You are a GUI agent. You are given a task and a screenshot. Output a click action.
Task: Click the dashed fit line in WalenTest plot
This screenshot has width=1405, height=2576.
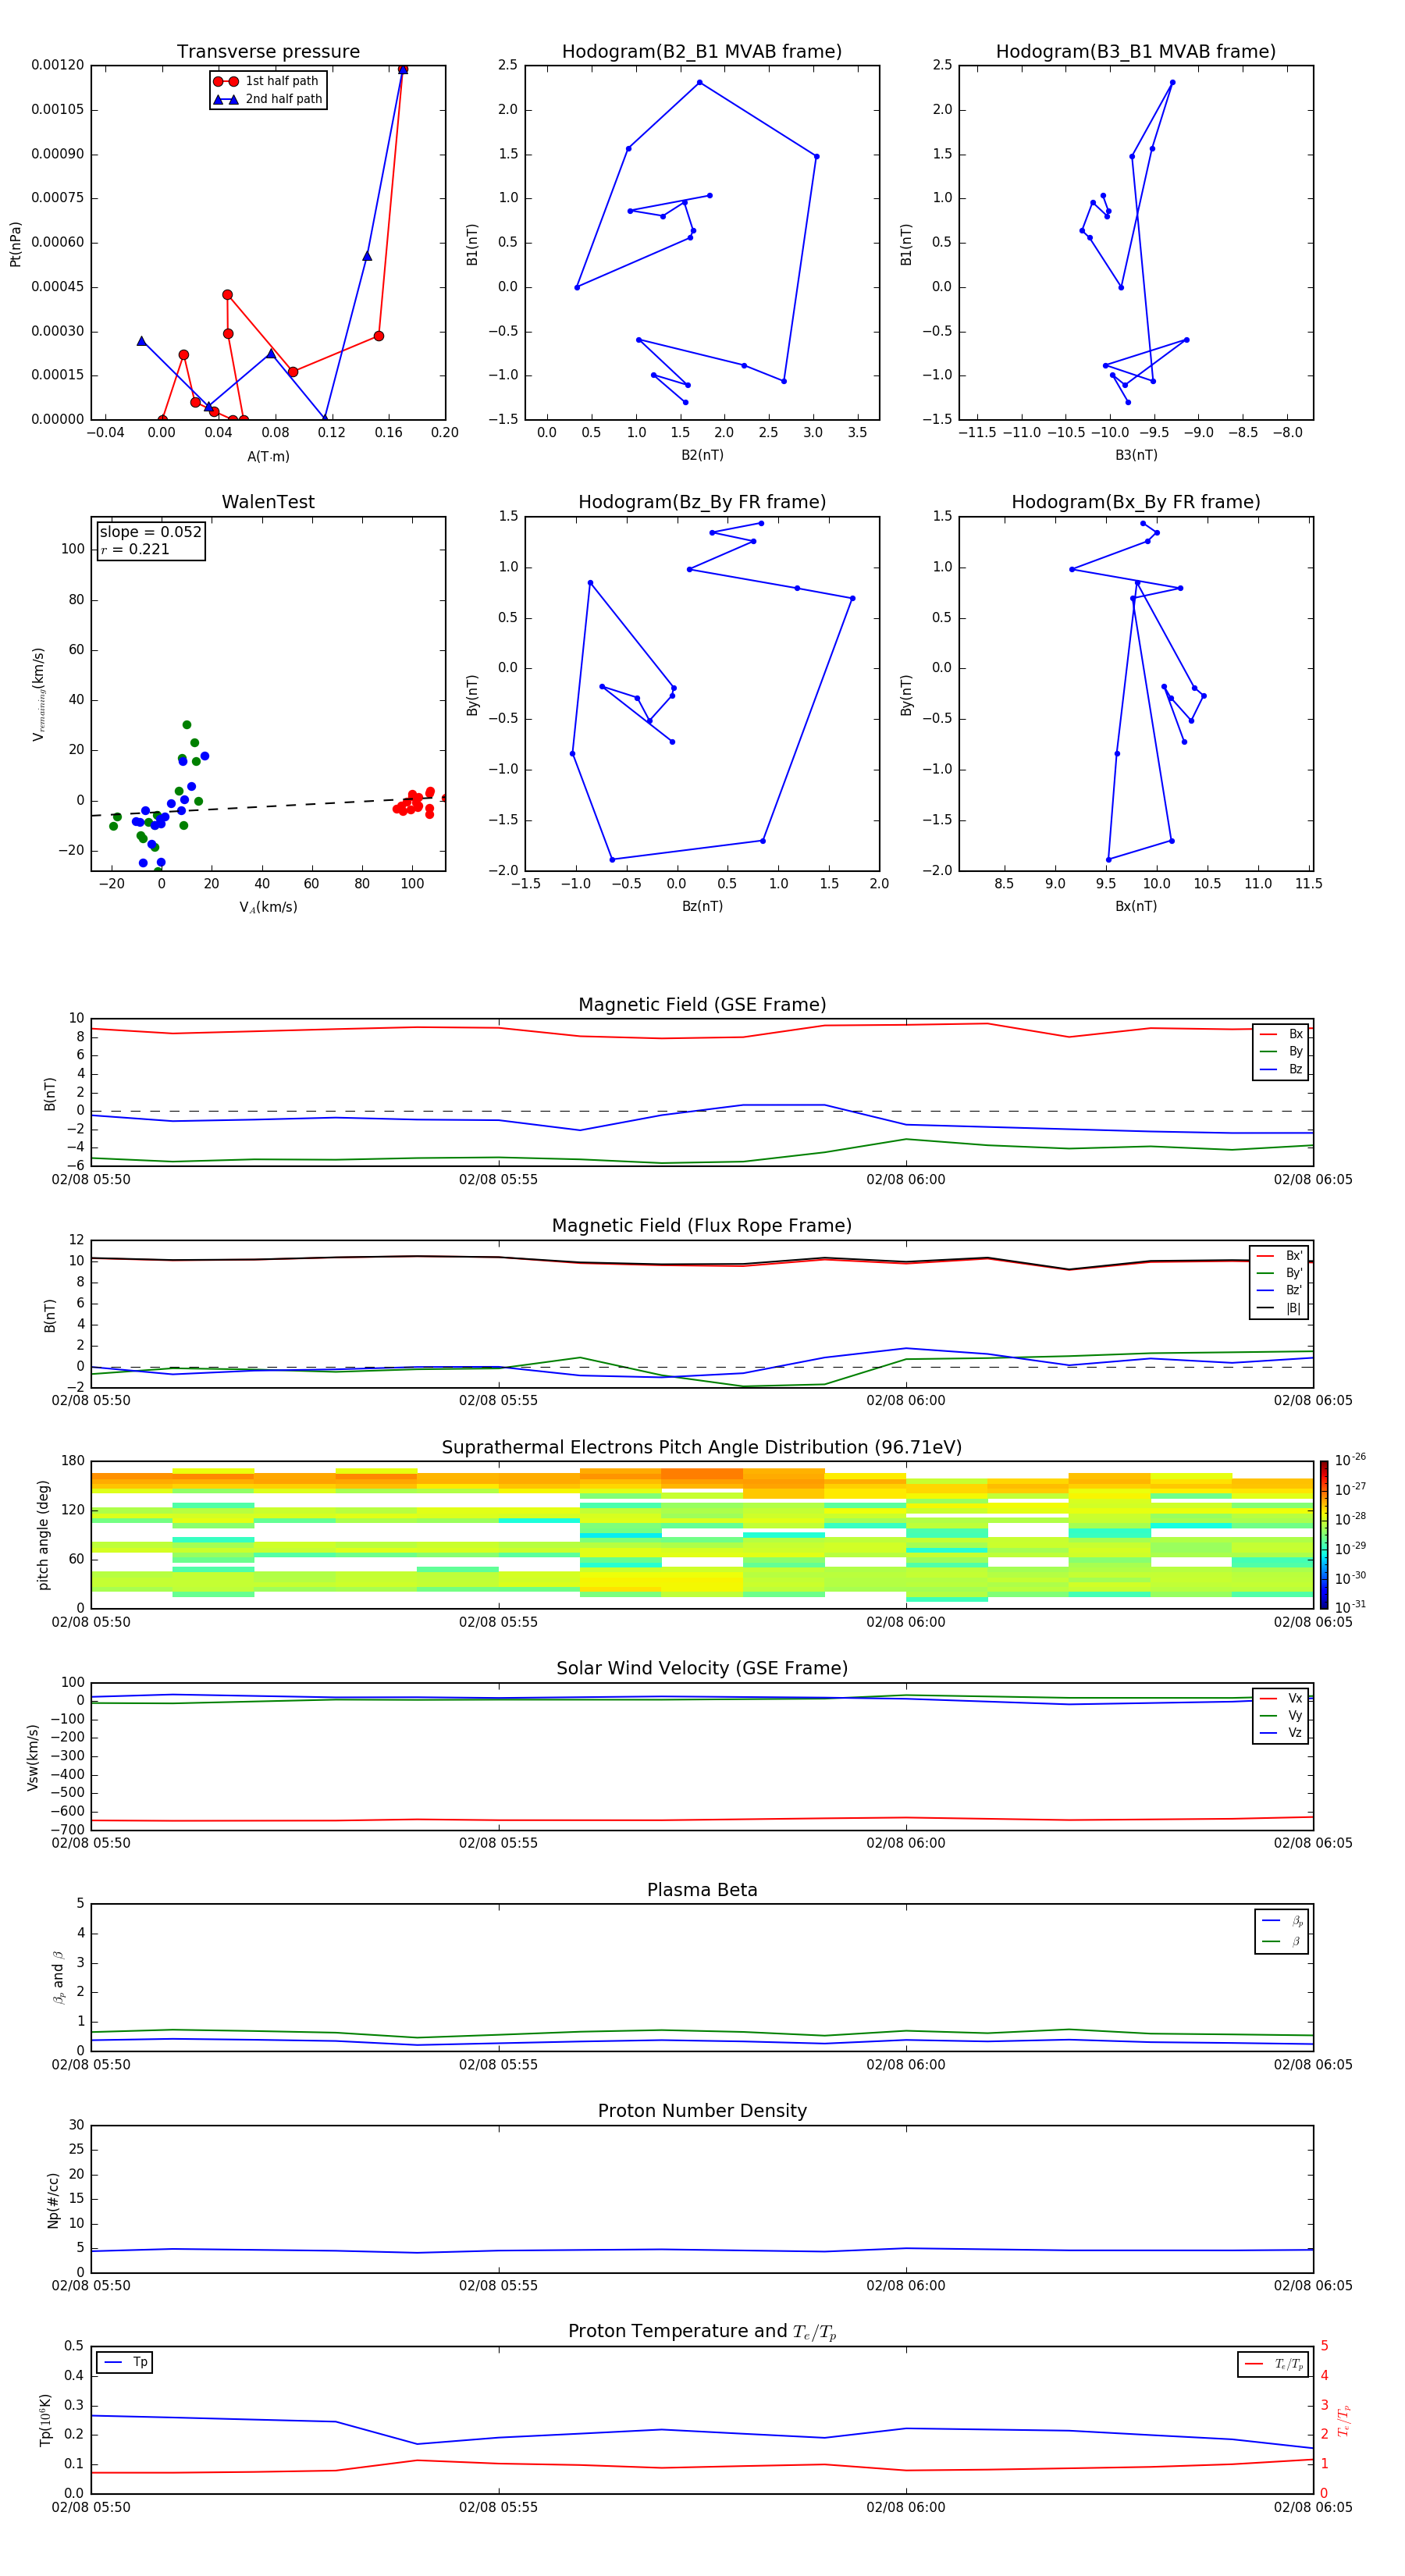tap(268, 807)
